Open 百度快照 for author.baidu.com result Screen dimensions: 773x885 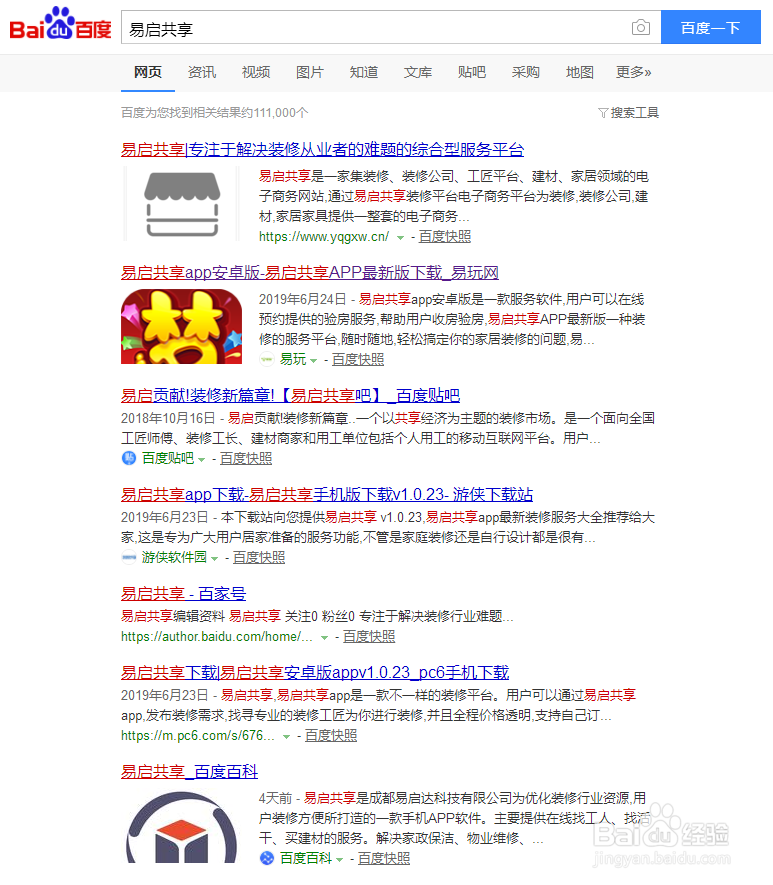coord(369,637)
